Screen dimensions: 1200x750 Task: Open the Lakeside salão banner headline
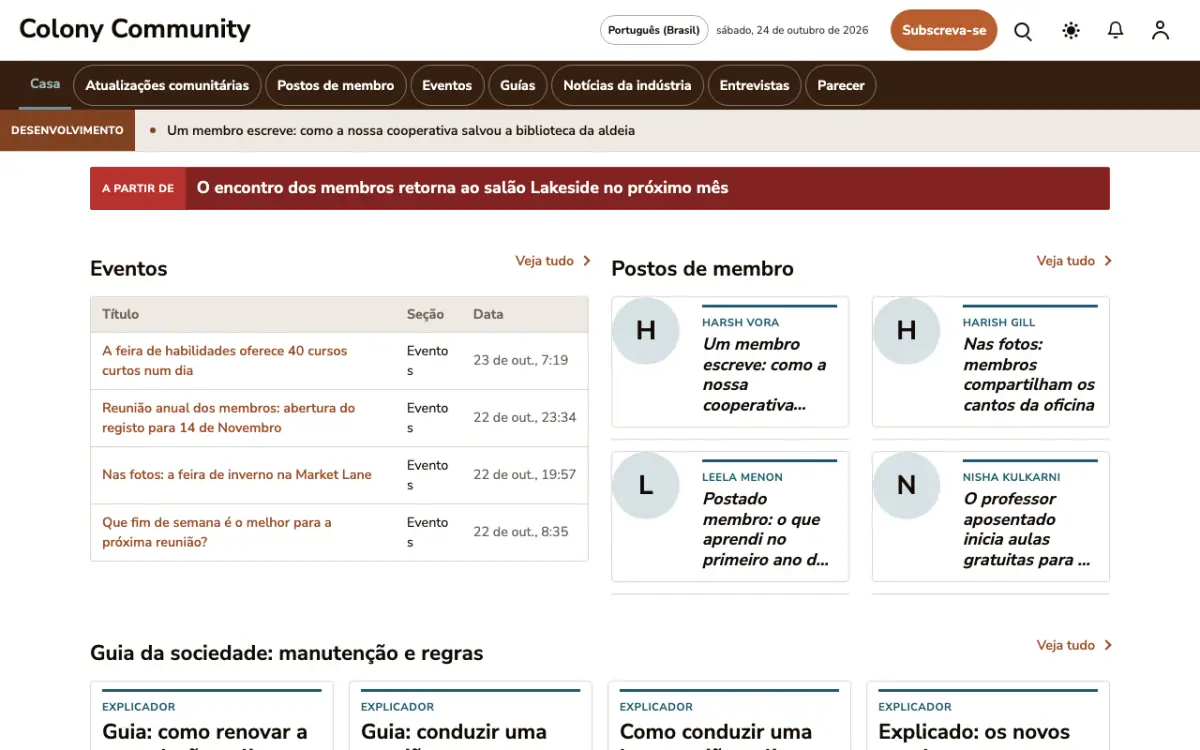pos(462,188)
